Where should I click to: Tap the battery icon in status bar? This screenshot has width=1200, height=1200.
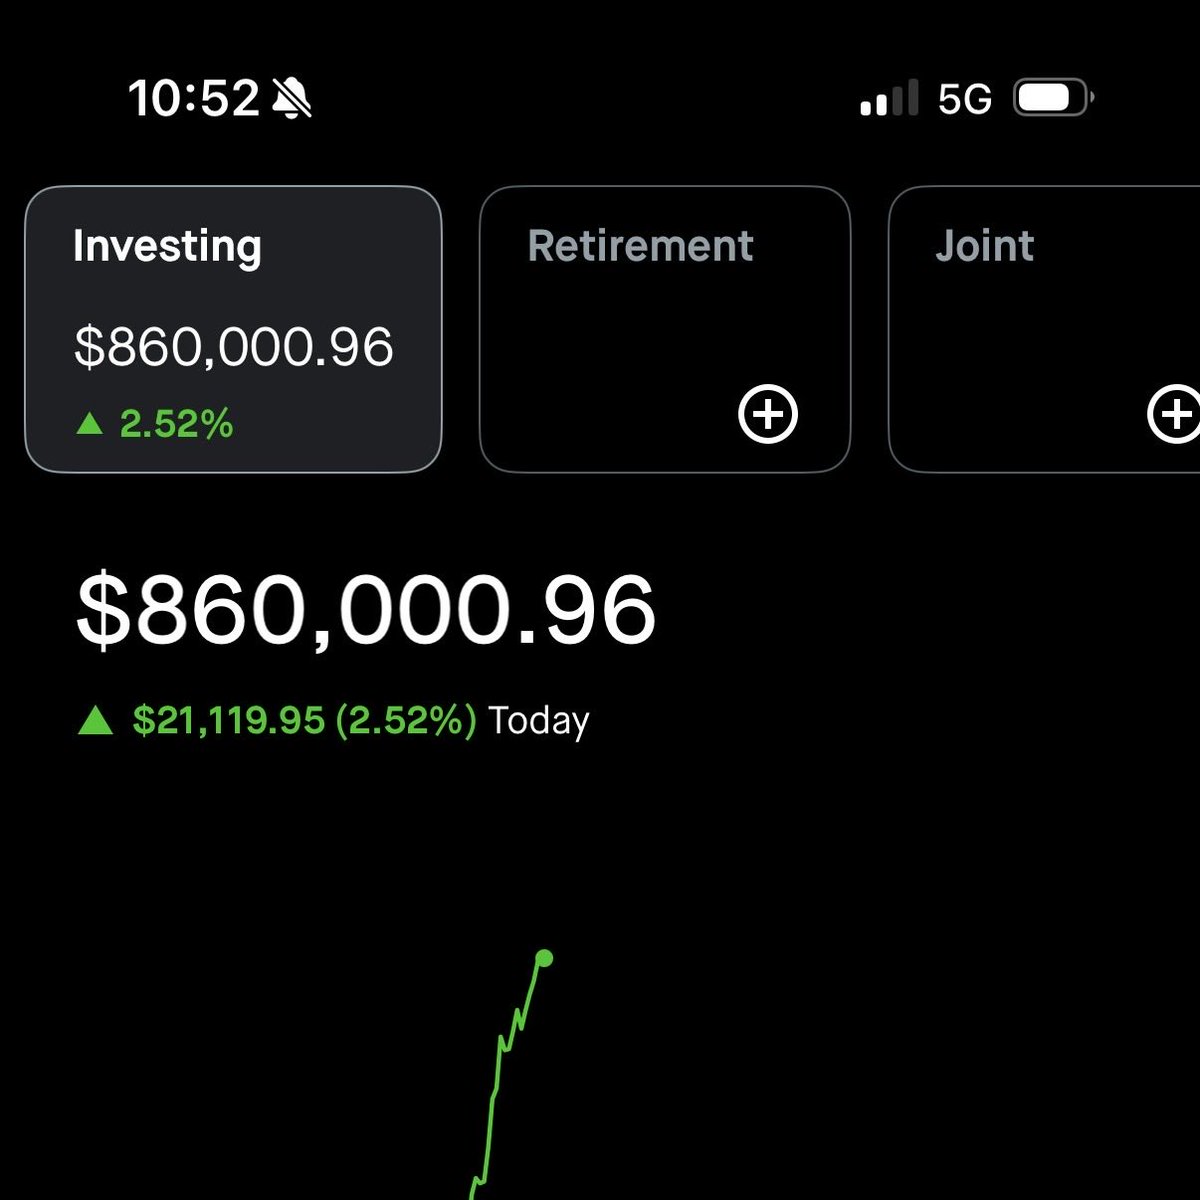[1055, 98]
